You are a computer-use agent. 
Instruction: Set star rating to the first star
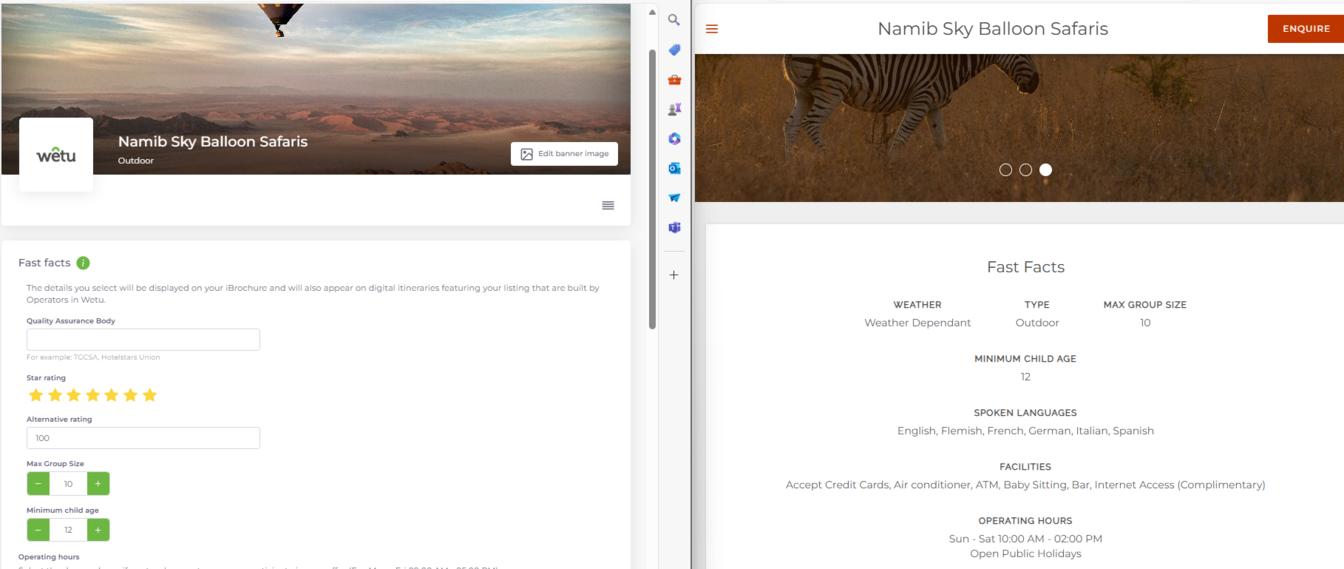(36, 395)
